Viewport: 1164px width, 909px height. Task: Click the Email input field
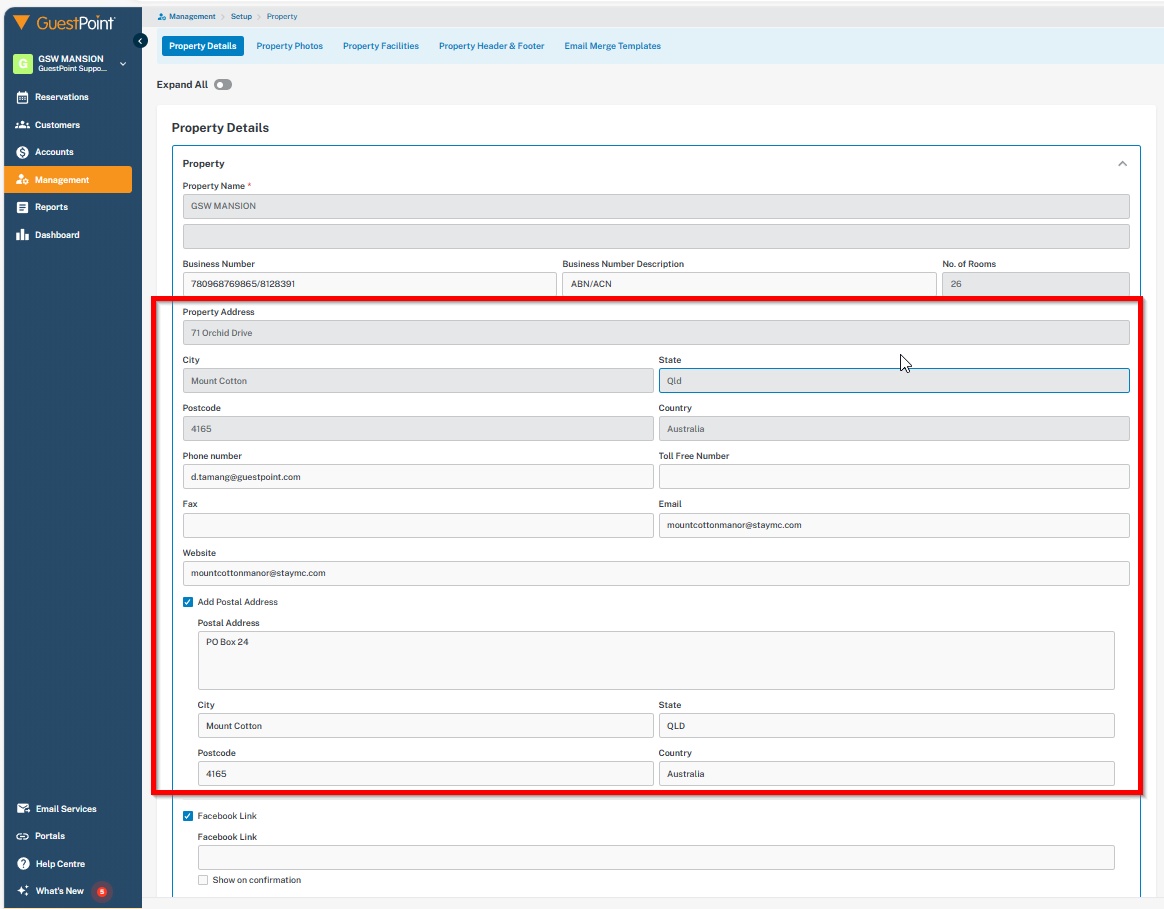coord(894,525)
